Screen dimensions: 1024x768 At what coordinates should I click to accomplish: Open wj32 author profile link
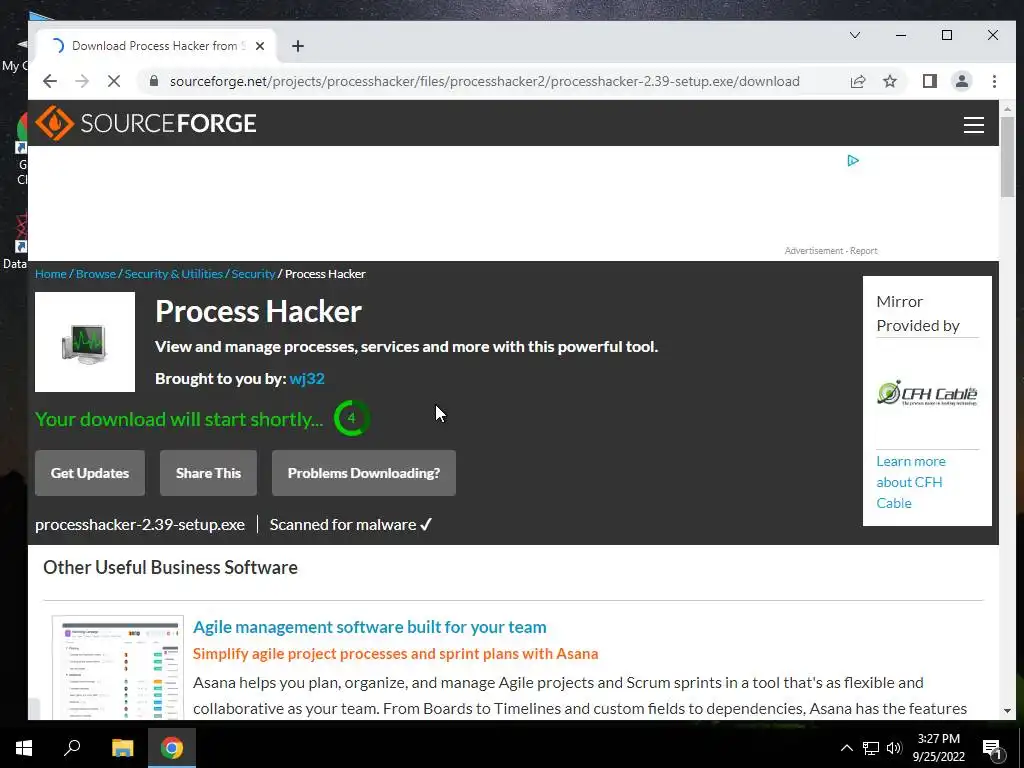point(307,379)
